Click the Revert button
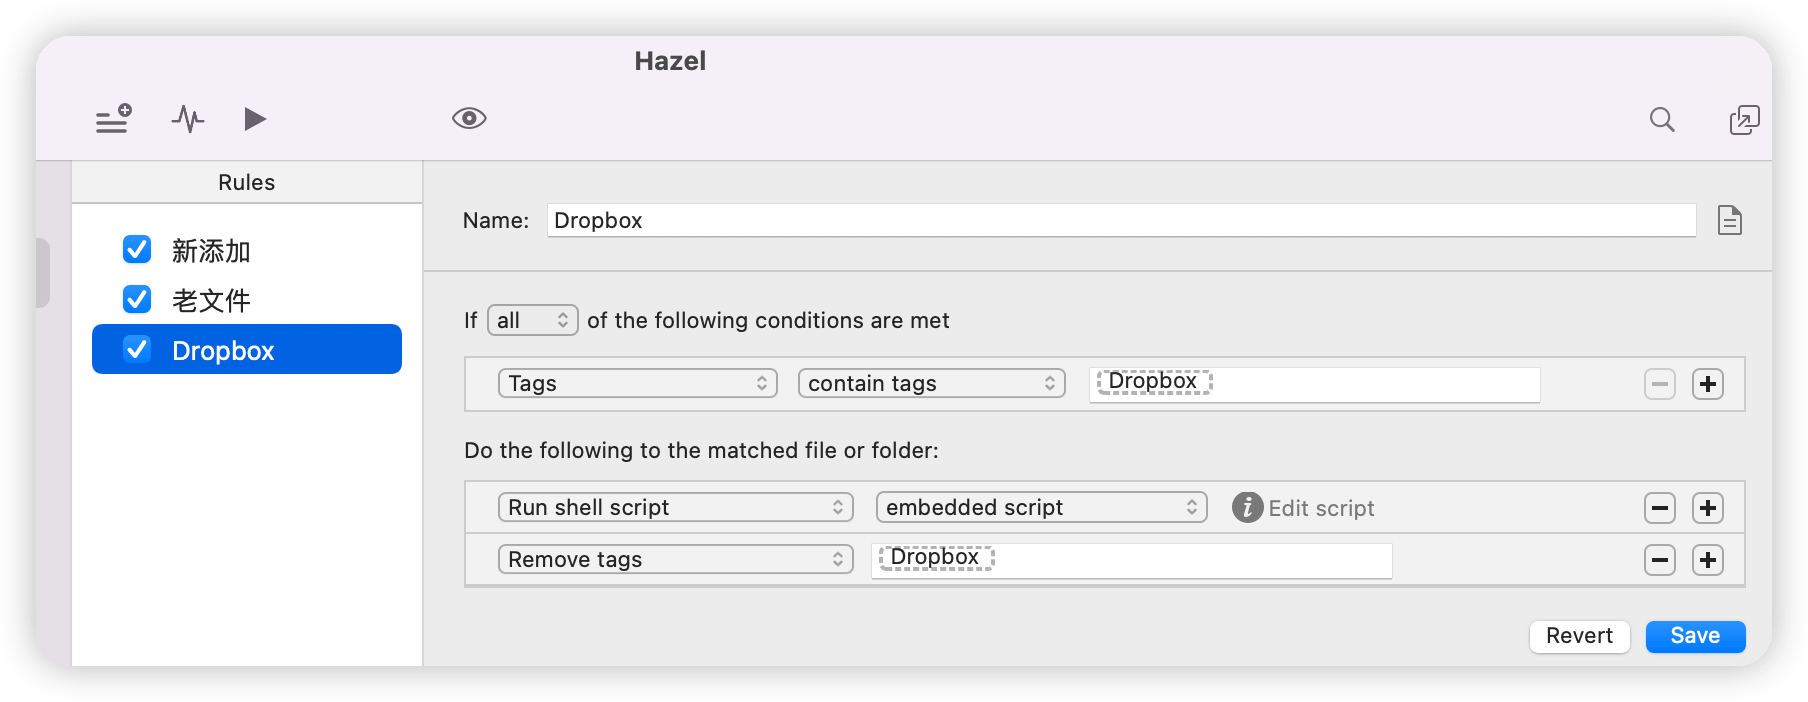The width and height of the screenshot is (1808, 702). point(1579,636)
